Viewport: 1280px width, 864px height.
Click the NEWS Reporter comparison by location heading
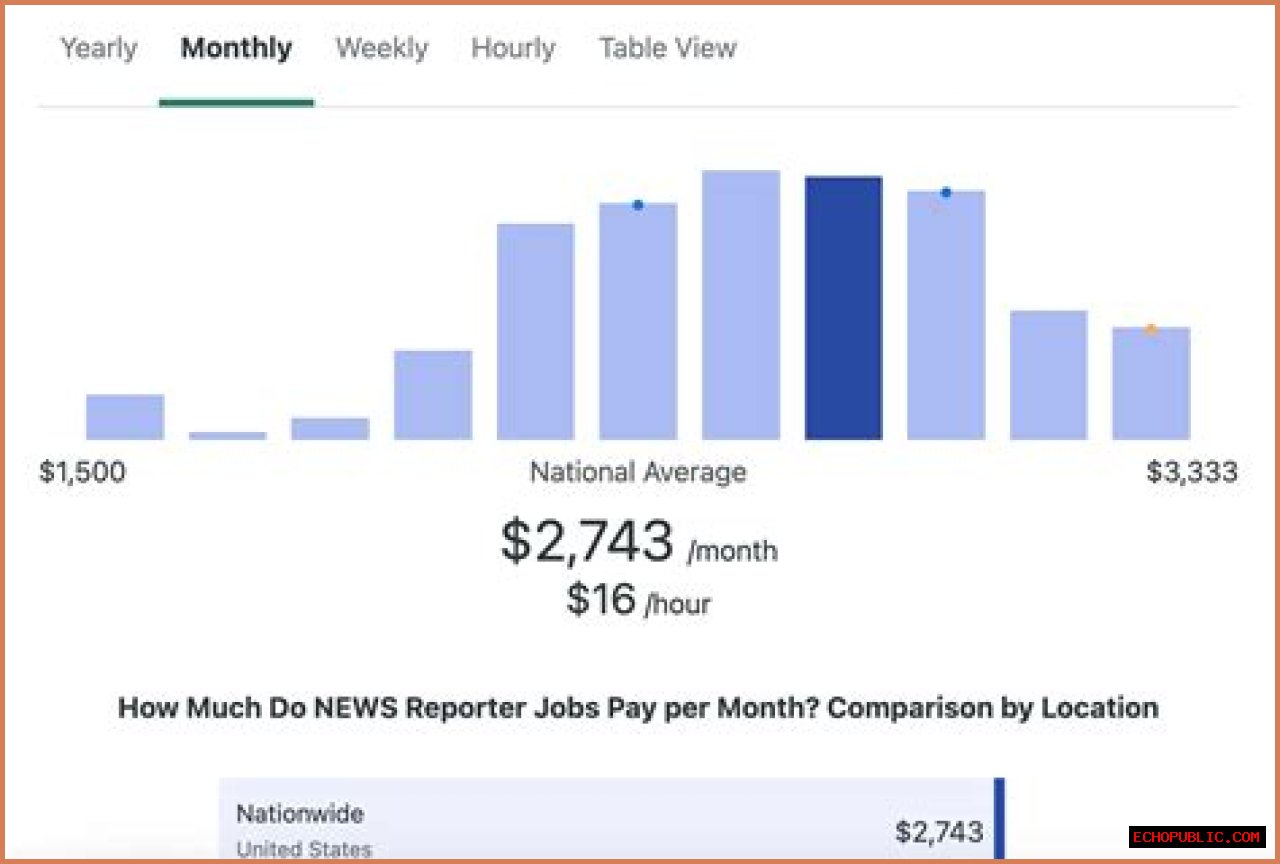[638, 708]
